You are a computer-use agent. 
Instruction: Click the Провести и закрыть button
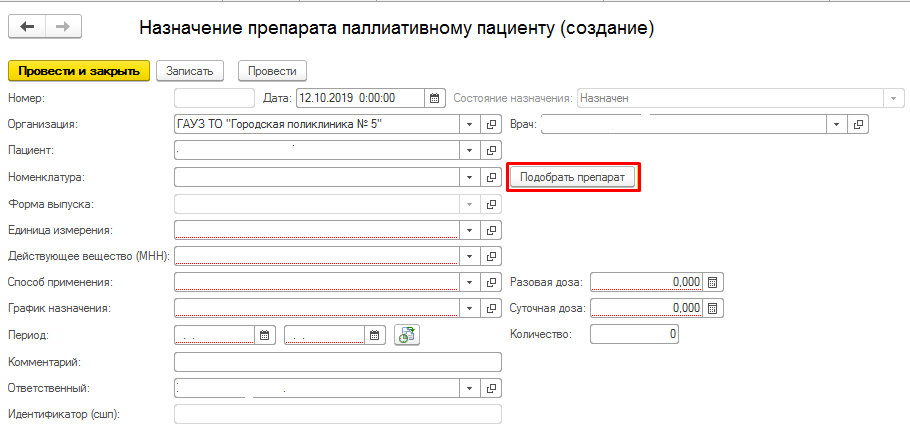tap(79, 70)
